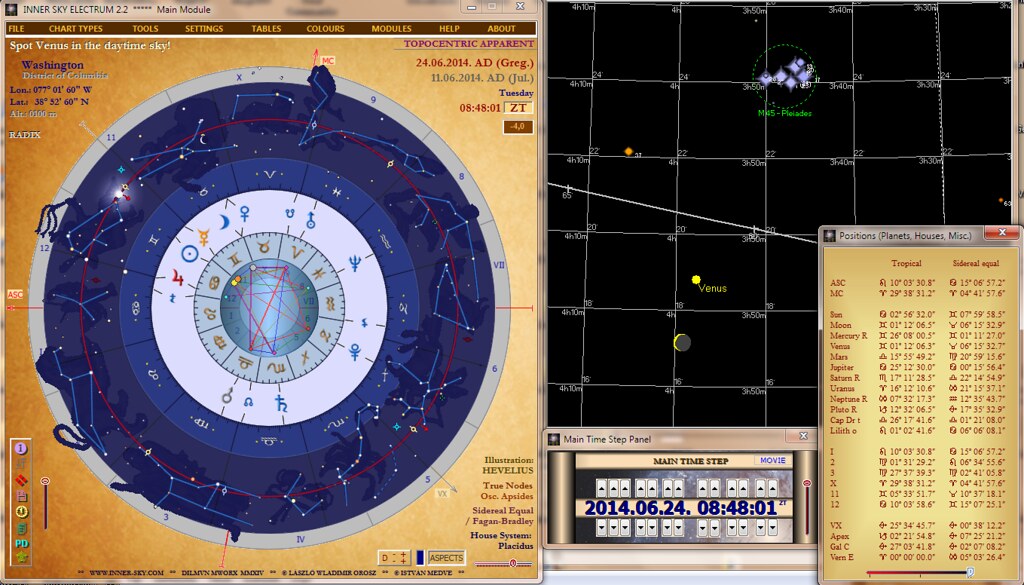Click the red MC marker on the chart
This screenshot has width=1024, height=585.
tap(328, 61)
